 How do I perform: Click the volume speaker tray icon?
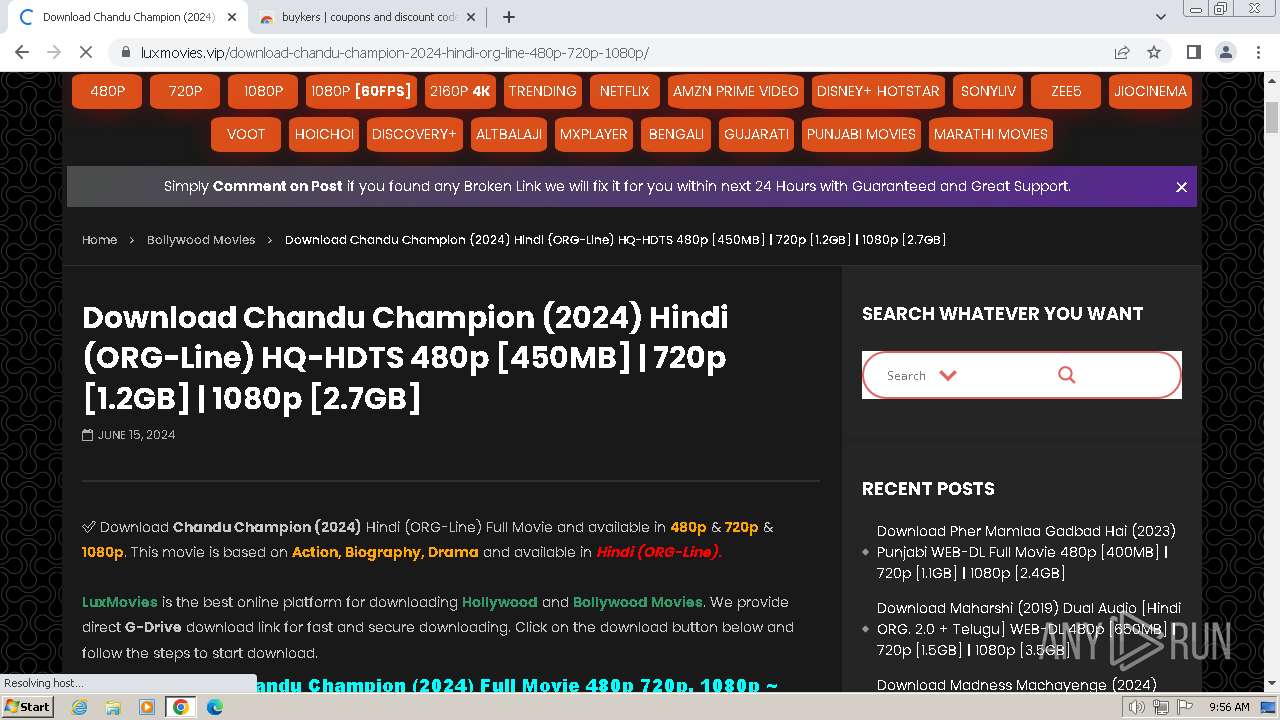[x=1137, y=707]
